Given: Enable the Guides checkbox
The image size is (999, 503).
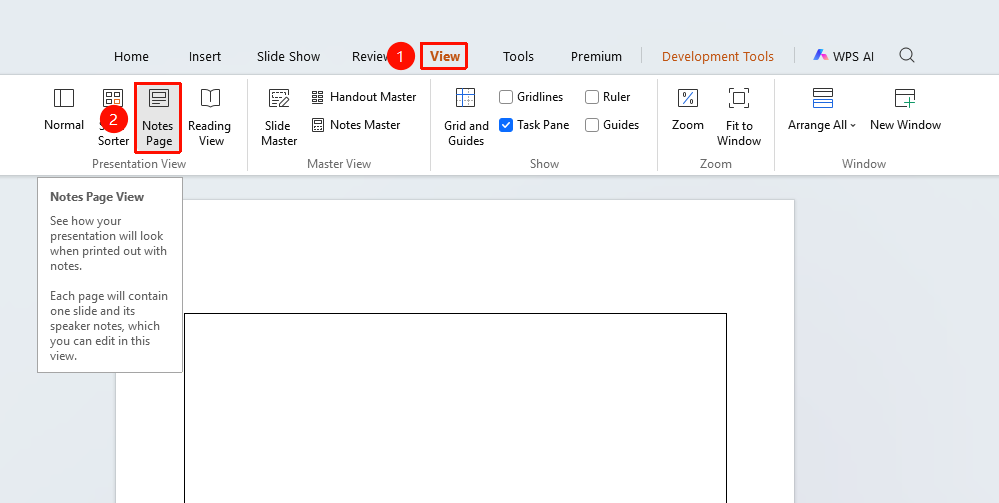Looking at the screenshot, I should coord(592,125).
